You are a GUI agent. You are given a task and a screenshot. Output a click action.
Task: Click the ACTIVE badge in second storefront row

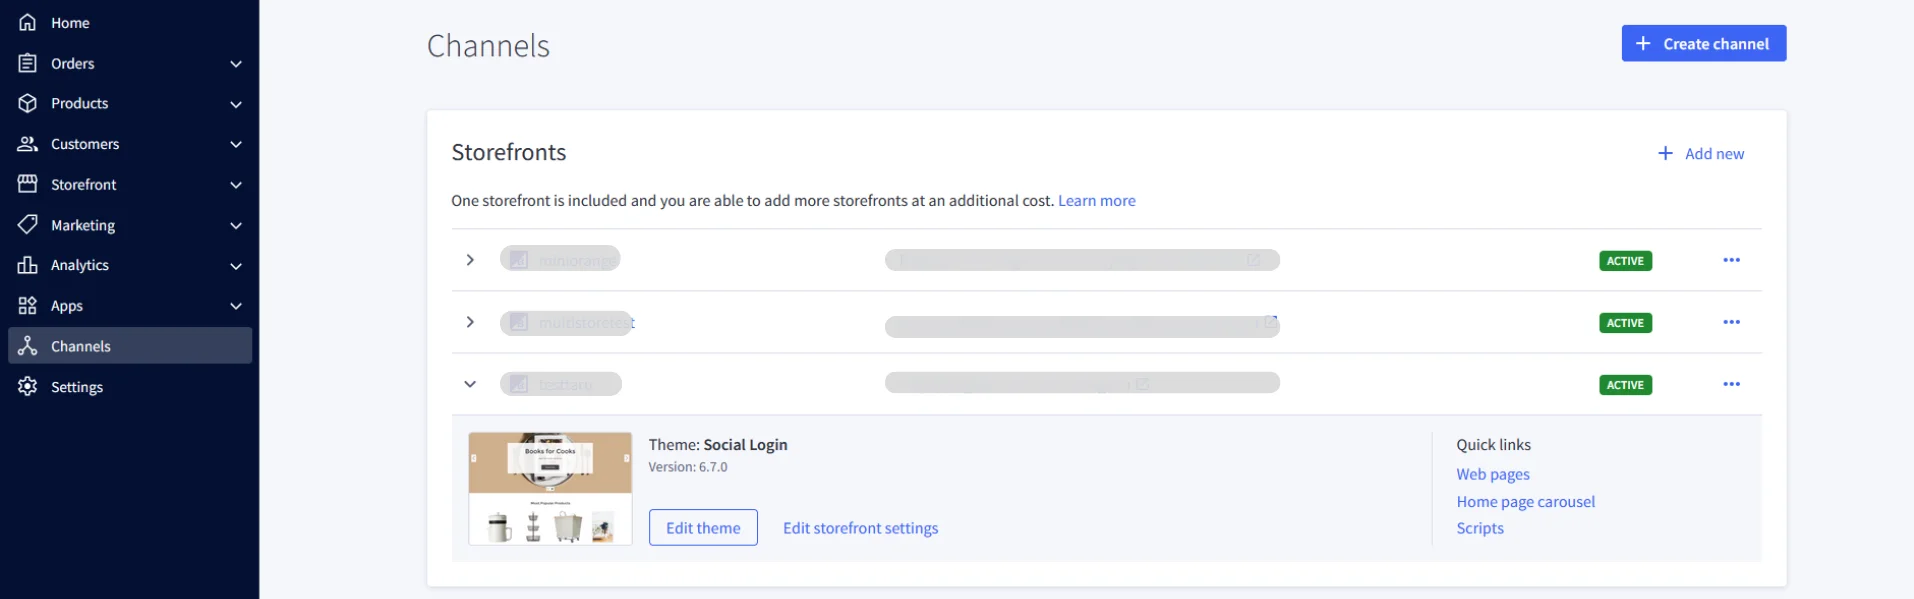[1625, 323]
